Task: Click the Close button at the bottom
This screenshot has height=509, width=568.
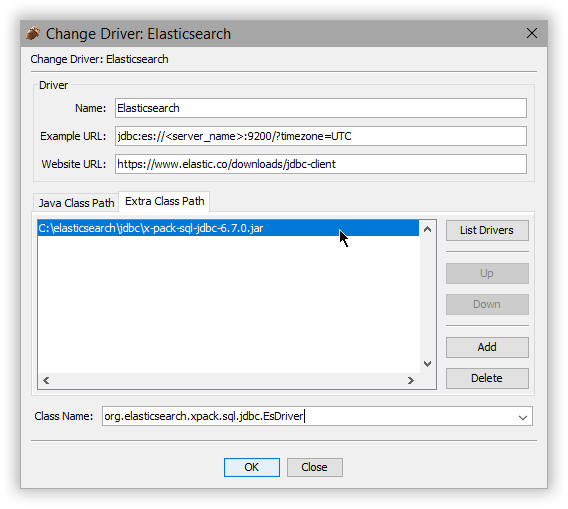Action: (314, 467)
